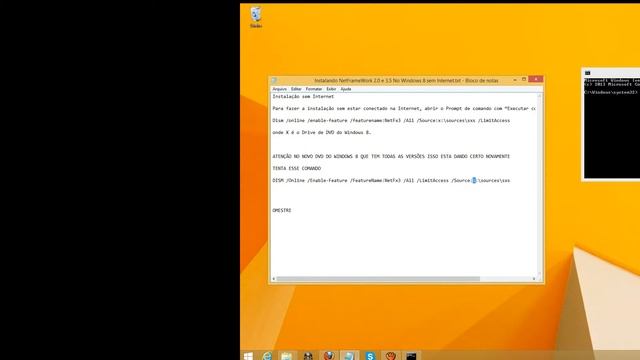Viewport: 640px width, 360px height.
Task: Click the vertical scrollbar up arrow in Notepad
Action: pyautogui.click(x=540, y=96)
